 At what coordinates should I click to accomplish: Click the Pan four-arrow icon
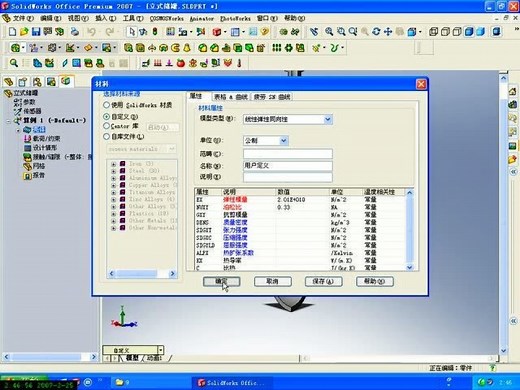388,32
